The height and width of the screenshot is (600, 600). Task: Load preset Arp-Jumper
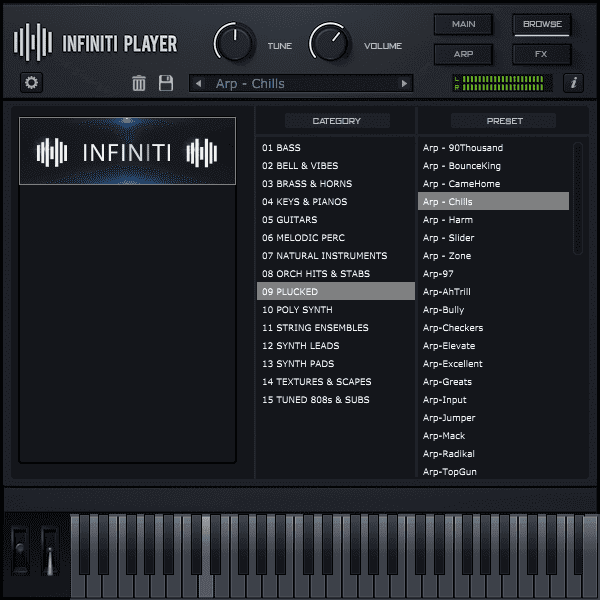coord(494,417)
